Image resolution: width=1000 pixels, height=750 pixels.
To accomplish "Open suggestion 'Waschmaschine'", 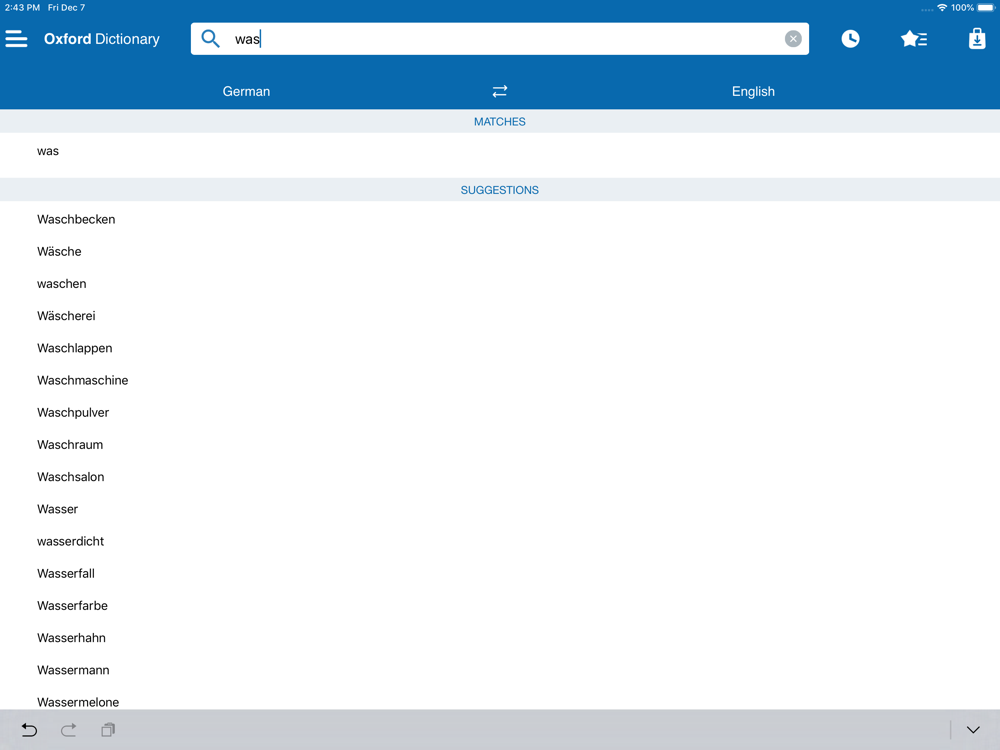I will [x=500, y=380].
